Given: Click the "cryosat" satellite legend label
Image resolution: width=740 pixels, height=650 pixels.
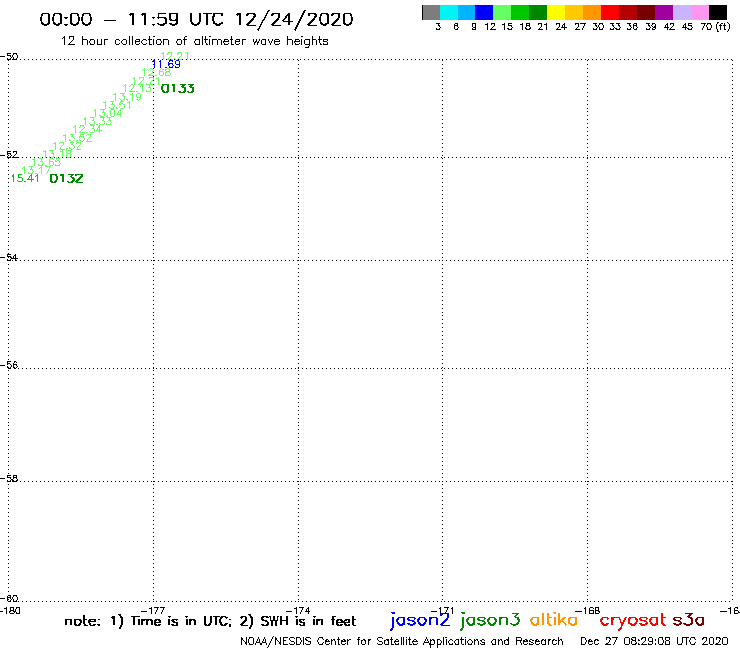Looking at the screenshot, I should [x=633, y=620].
